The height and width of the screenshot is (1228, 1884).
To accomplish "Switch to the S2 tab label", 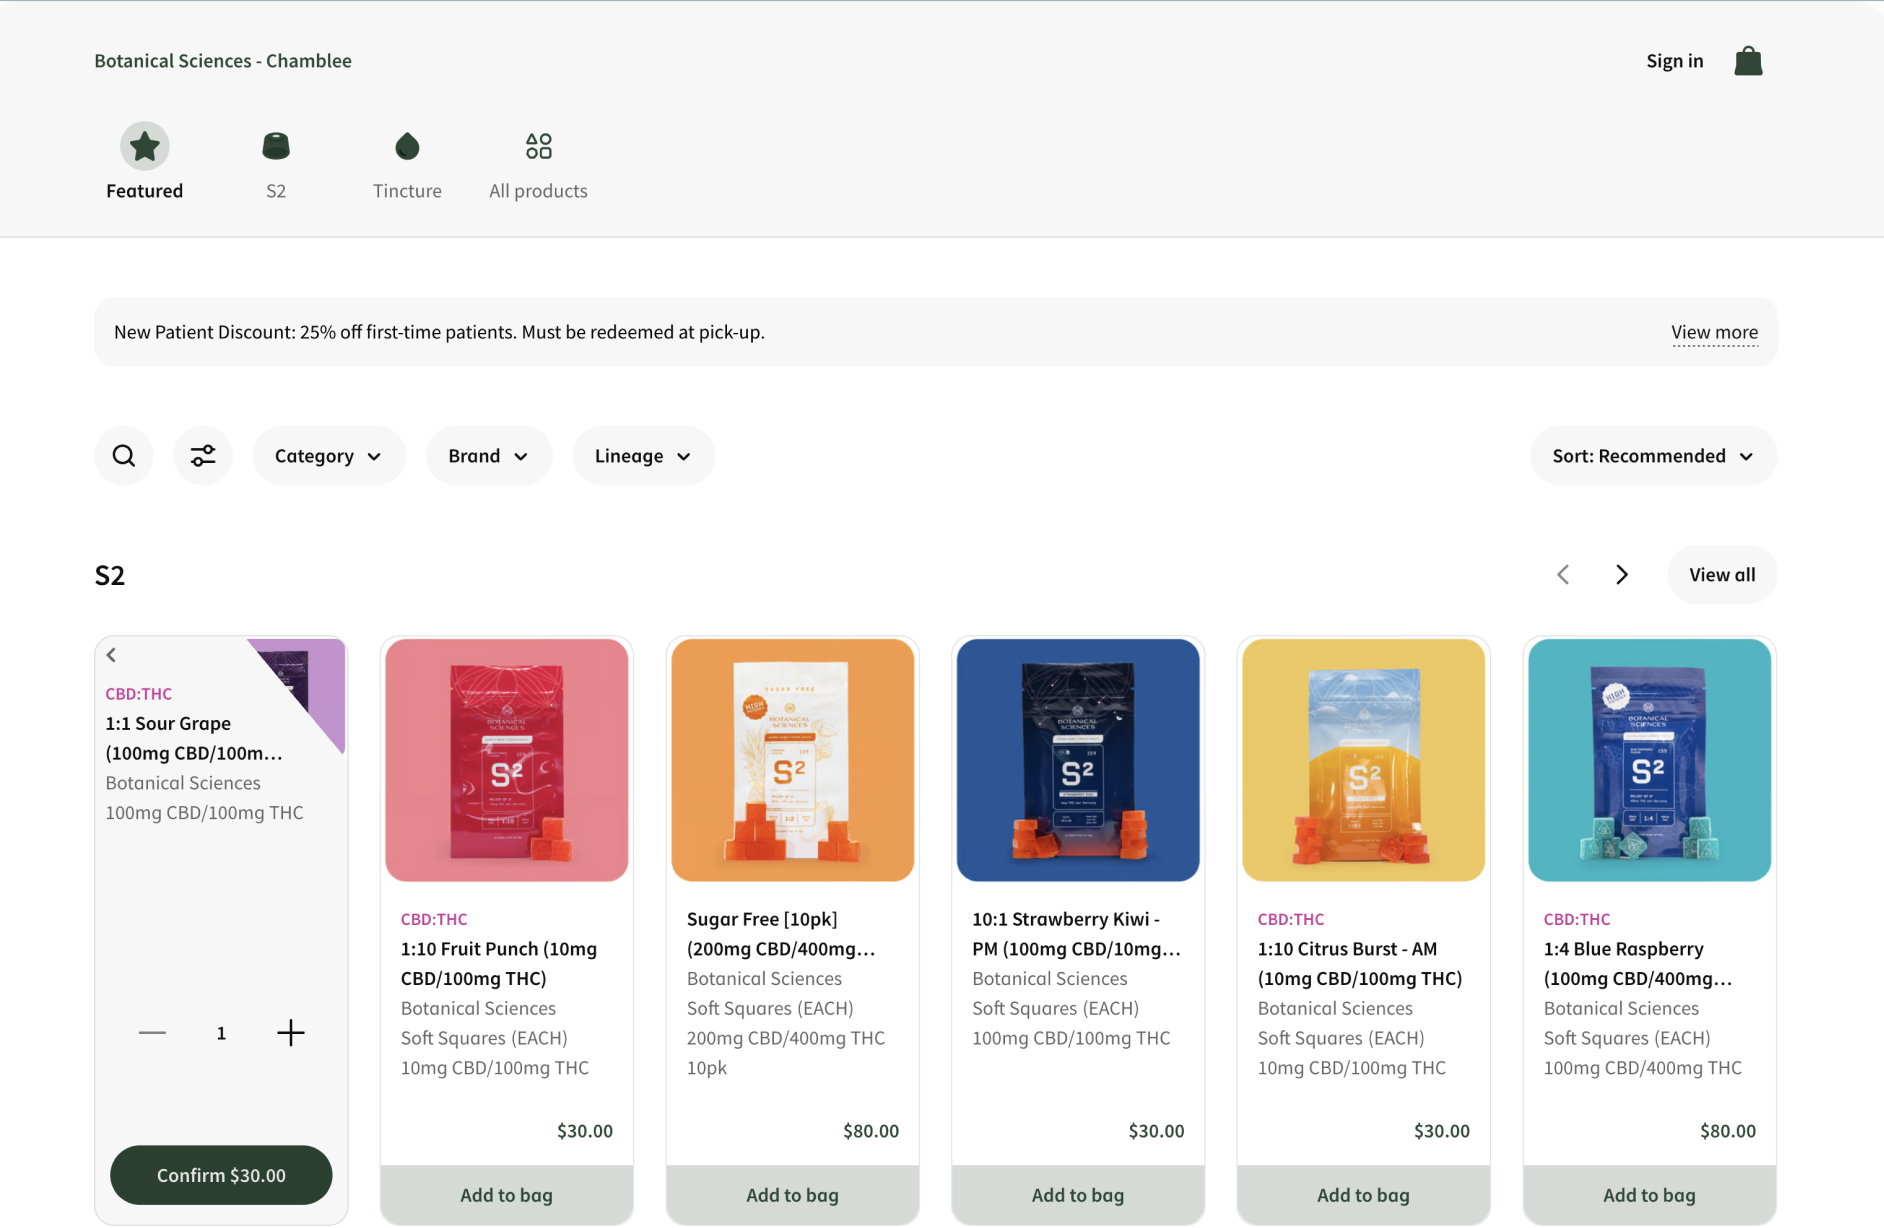I will click(x=276, y=191).
